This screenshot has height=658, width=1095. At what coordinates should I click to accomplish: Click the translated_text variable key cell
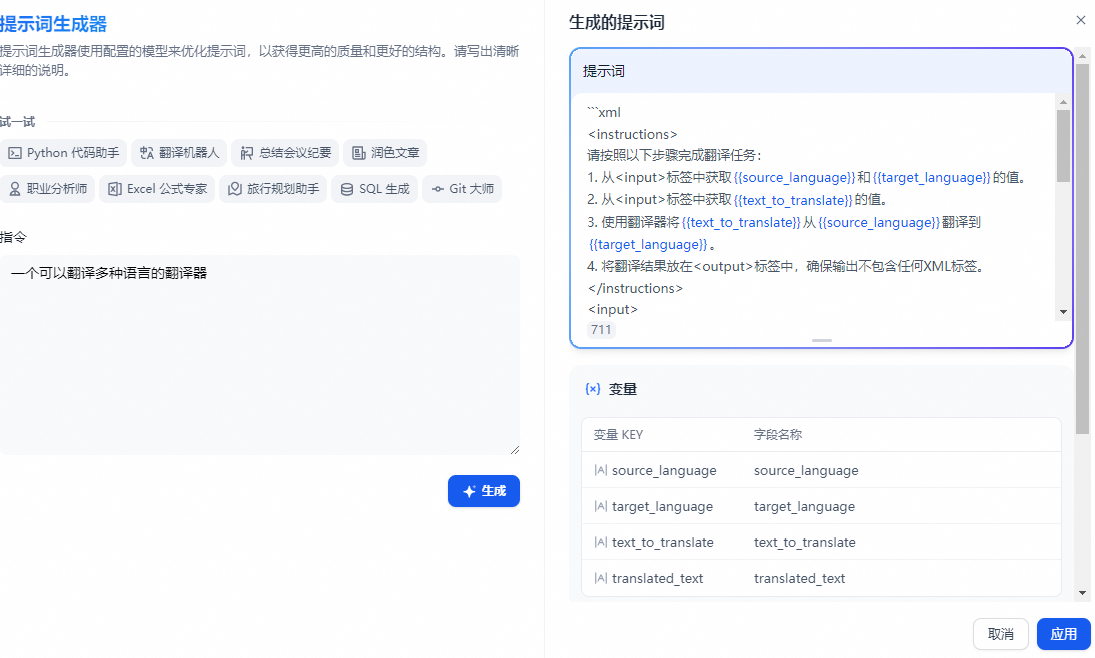click(657, 578)
